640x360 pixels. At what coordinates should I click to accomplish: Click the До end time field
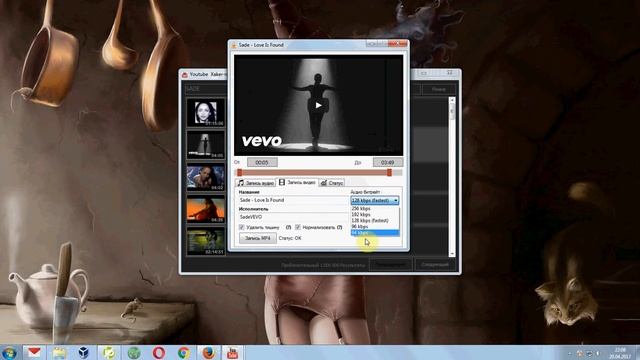pyautogui.click(x=388, y=162)
